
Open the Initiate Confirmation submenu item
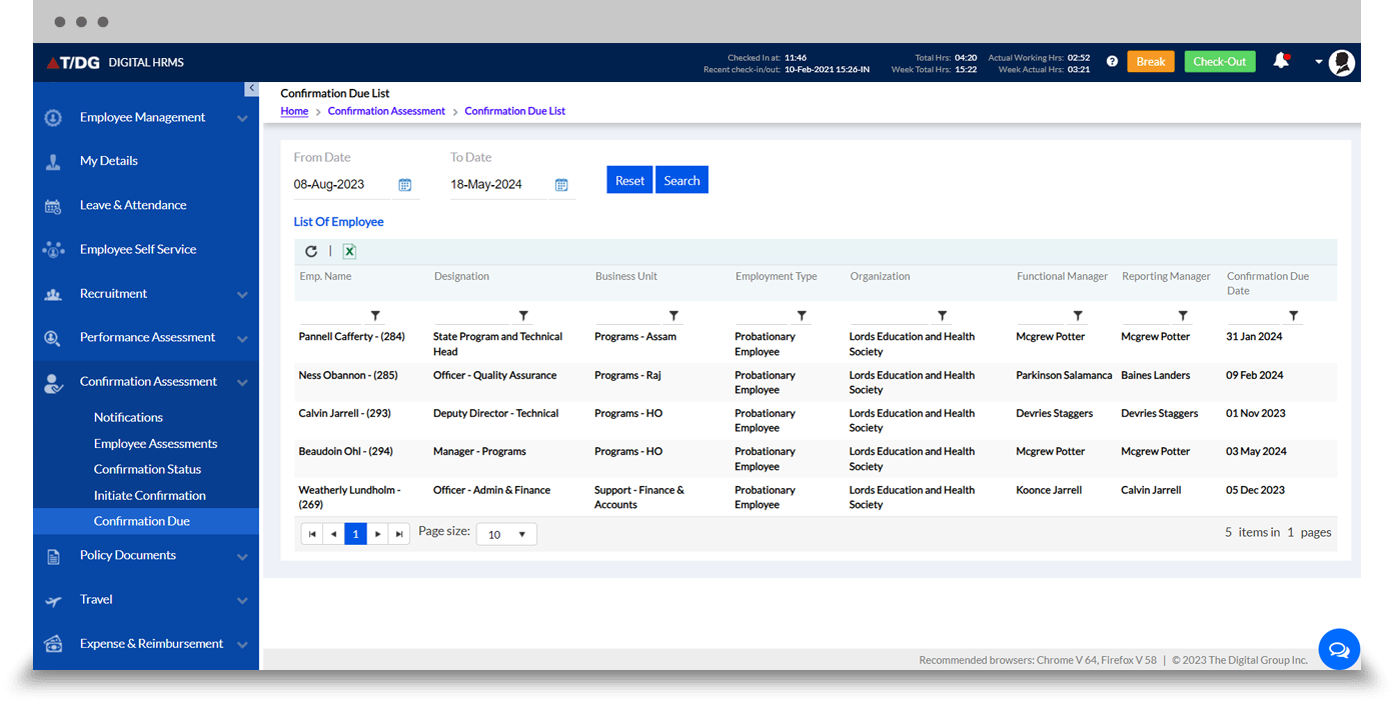(x=150, y=495)
